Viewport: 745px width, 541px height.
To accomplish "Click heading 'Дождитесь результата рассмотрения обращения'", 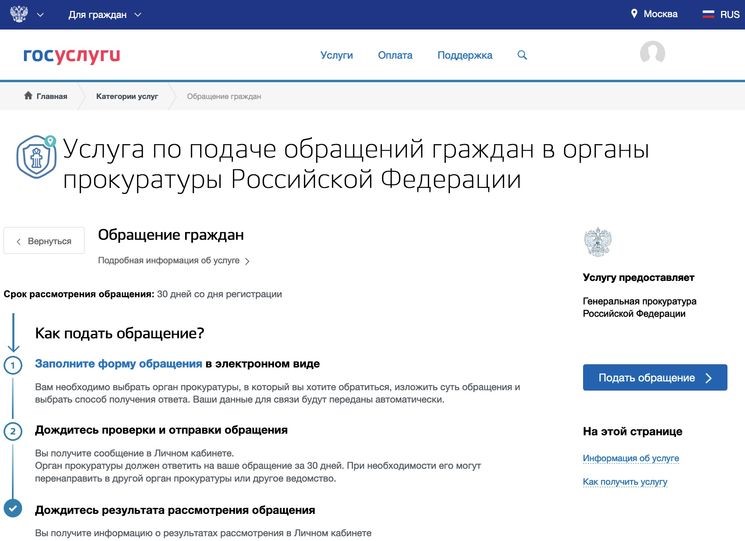I will (175, 510).
